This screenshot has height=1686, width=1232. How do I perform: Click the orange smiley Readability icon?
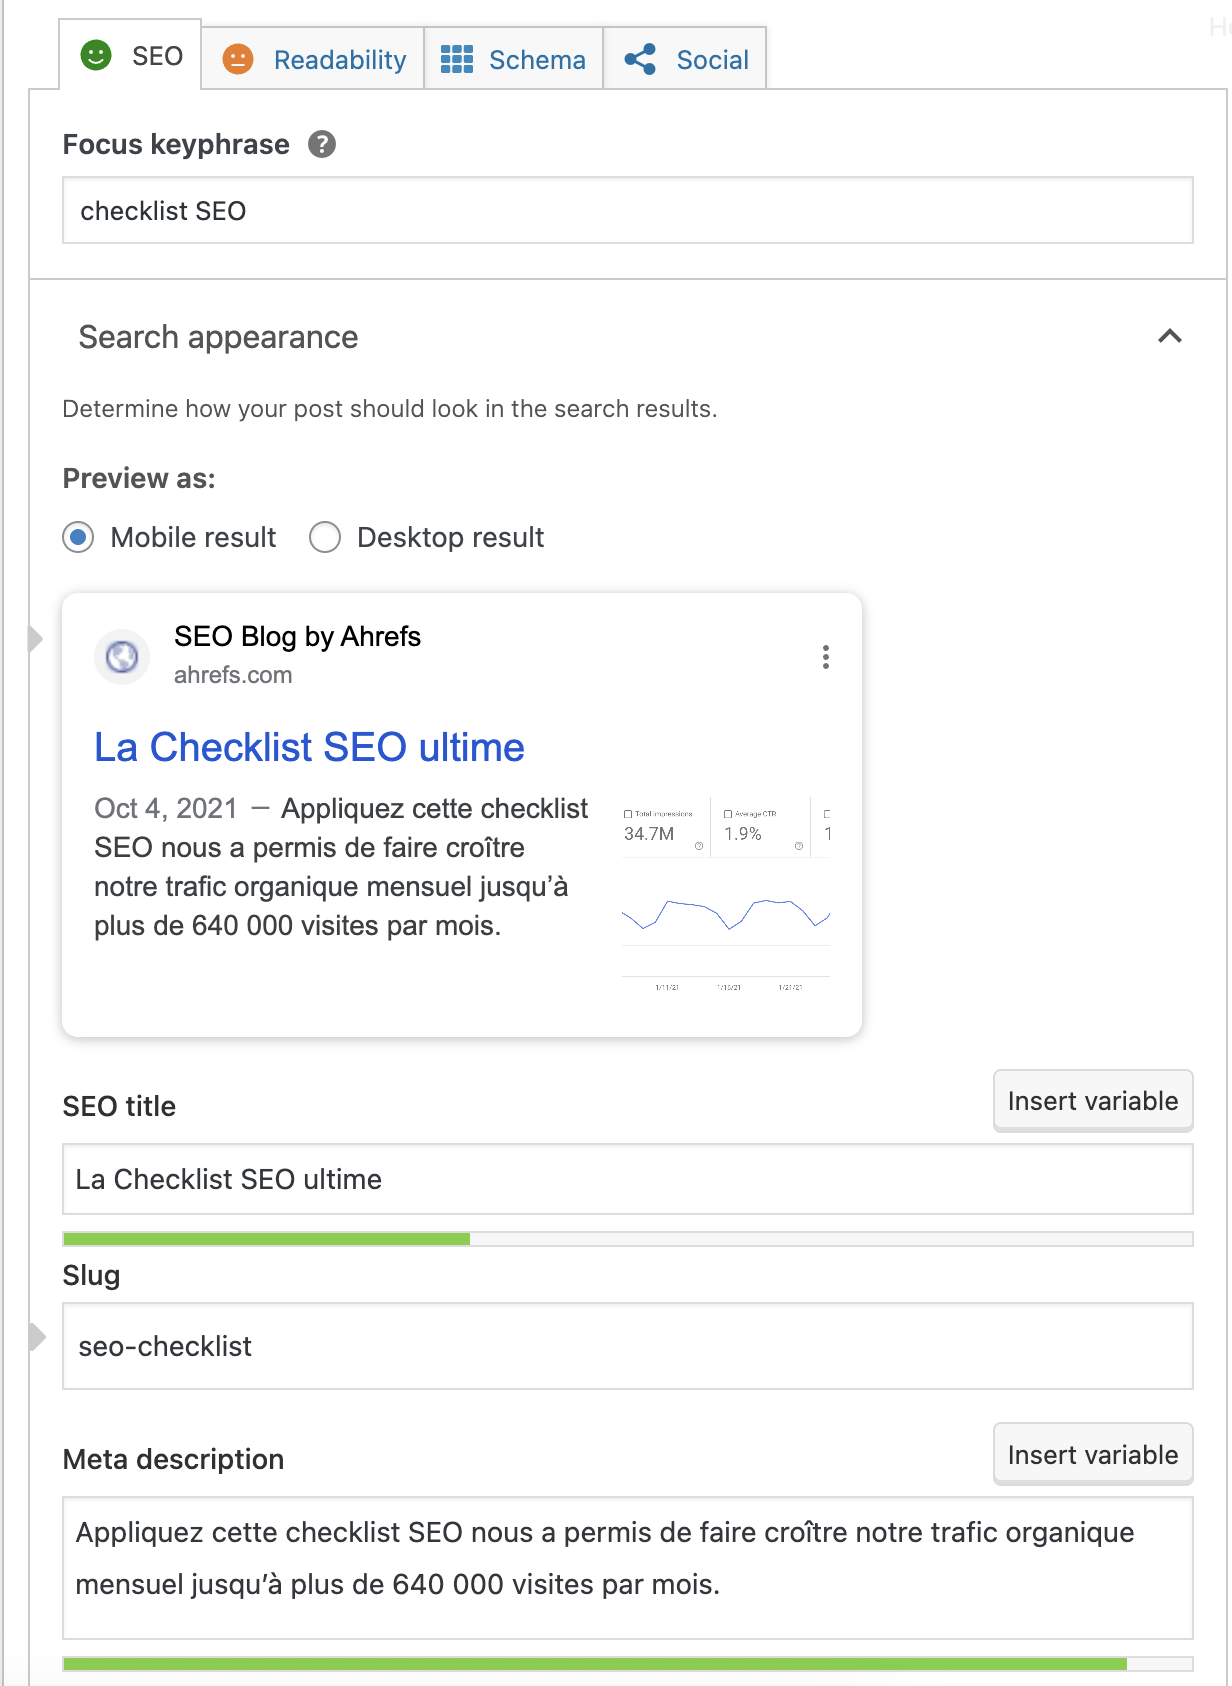point(238,60)
